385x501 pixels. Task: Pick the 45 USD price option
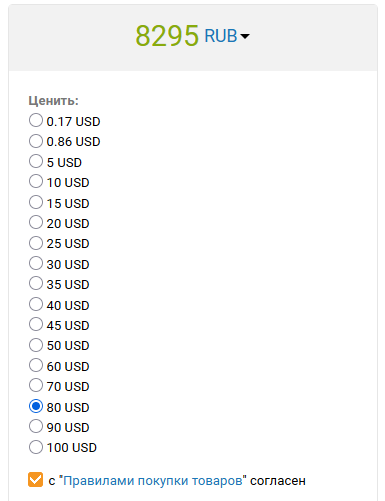click(x=36, y=324)
